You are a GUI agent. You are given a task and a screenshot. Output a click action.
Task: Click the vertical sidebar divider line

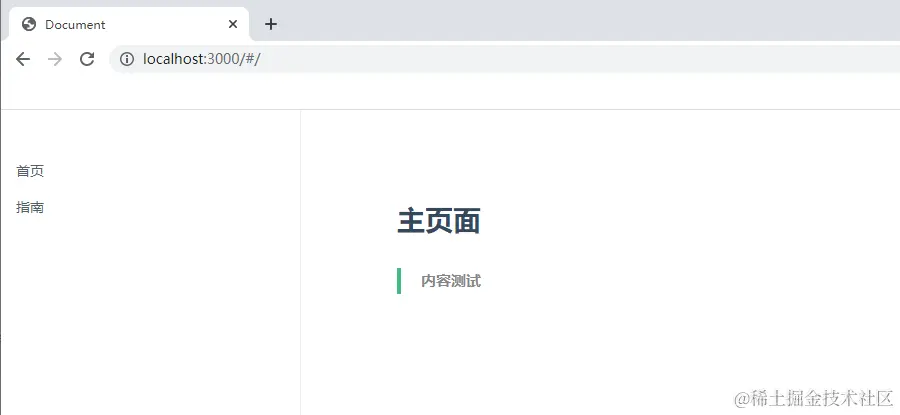300,262
